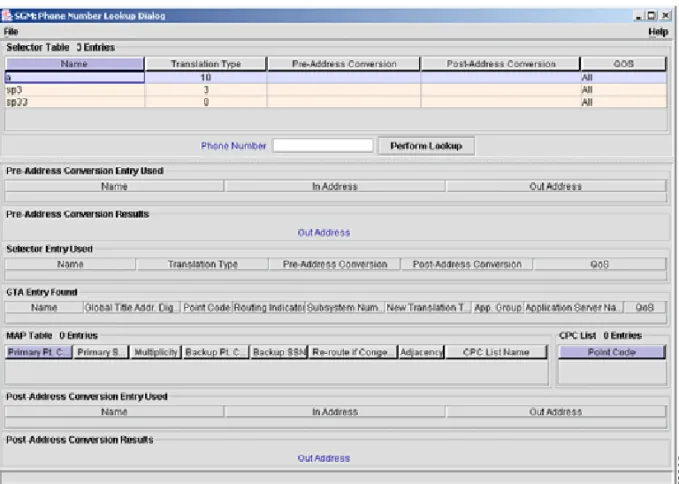Viewport: 679px width, 484px height.
Task: Click QoS header in Selector Entry Used
Action: pos(600,264)
